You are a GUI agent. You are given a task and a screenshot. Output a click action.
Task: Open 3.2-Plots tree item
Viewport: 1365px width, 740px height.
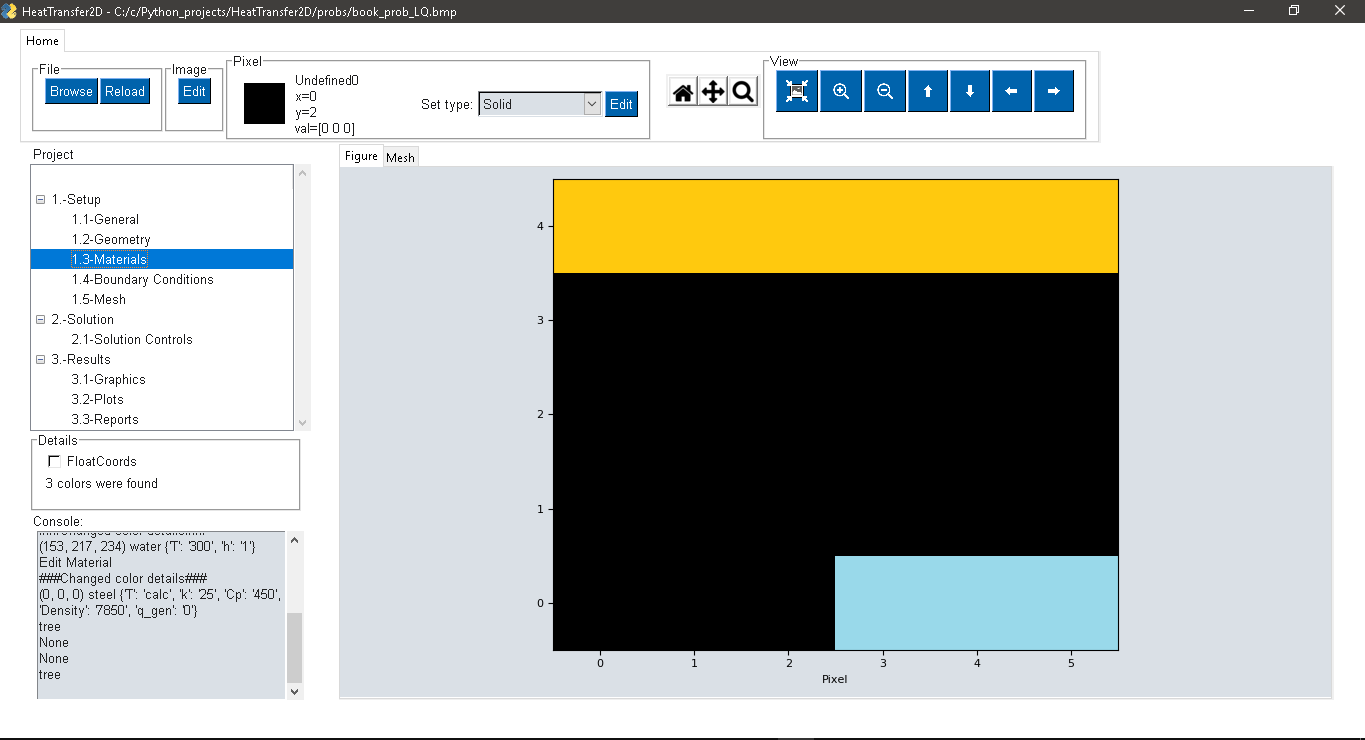97,399
